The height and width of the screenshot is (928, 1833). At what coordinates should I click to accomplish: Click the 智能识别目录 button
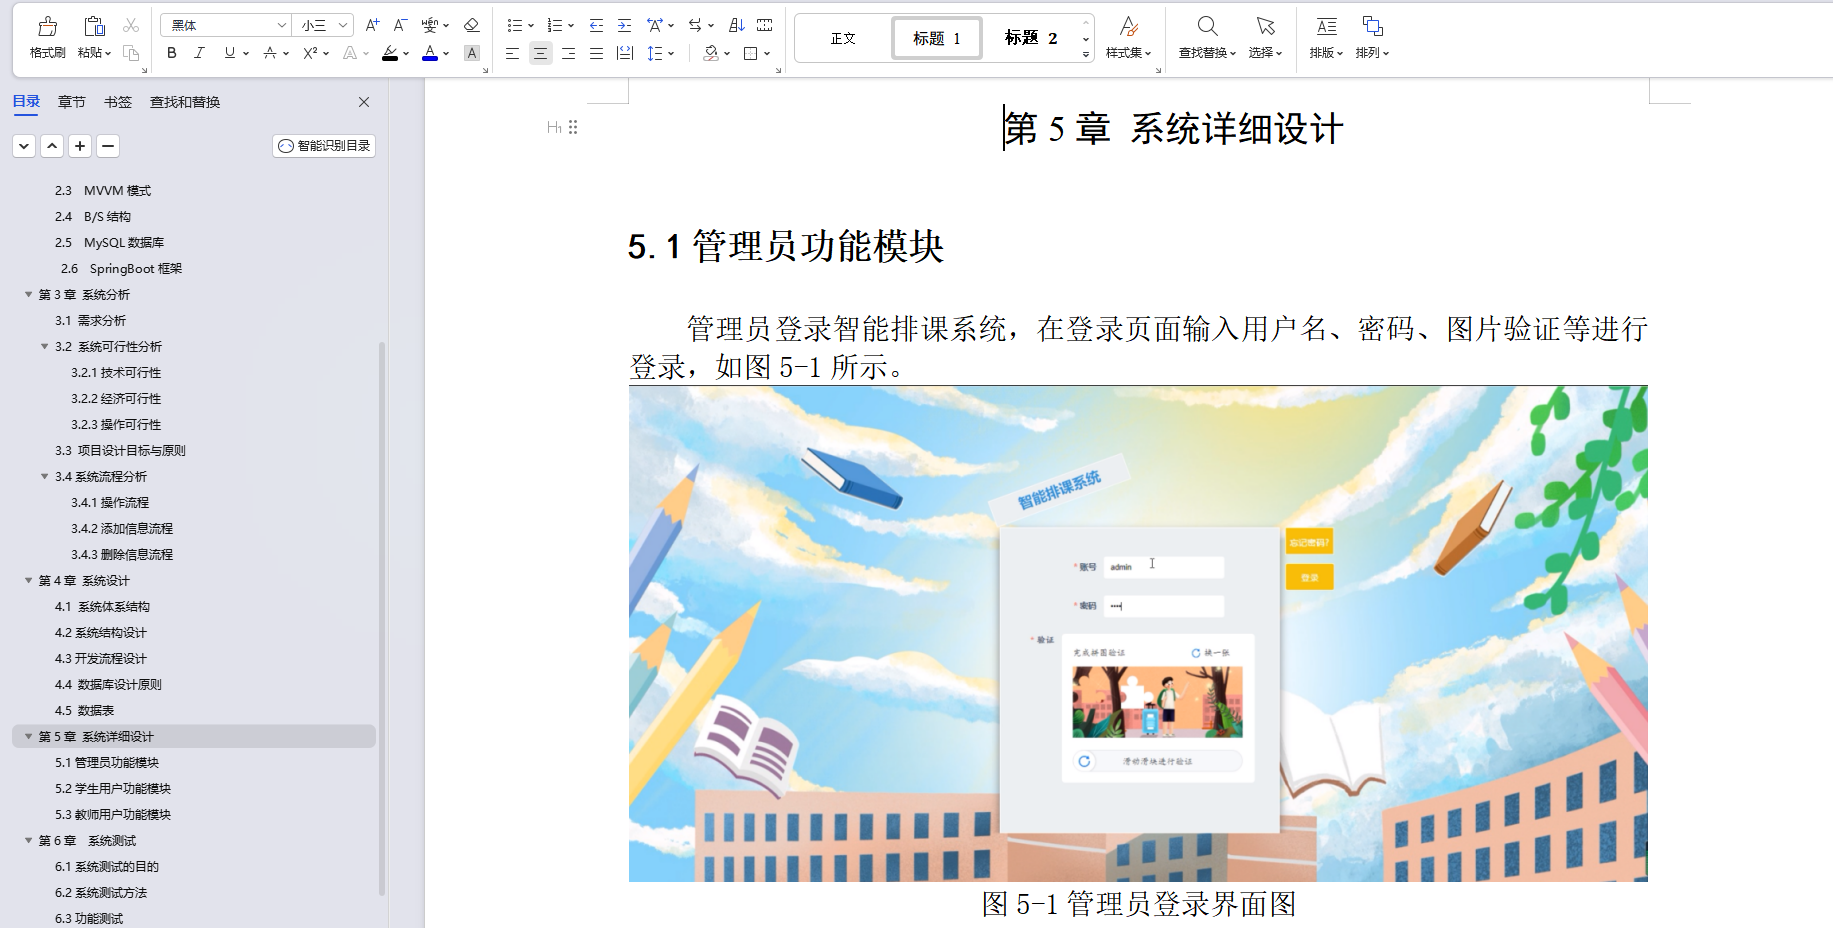pyautogui.click(x=323, y=145)
